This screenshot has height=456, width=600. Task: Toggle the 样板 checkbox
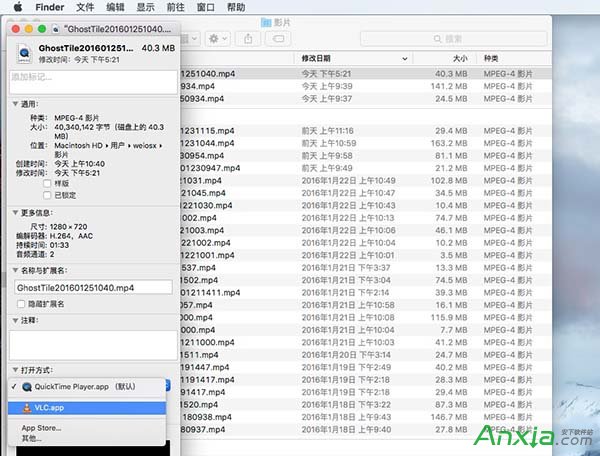[47, 184]
